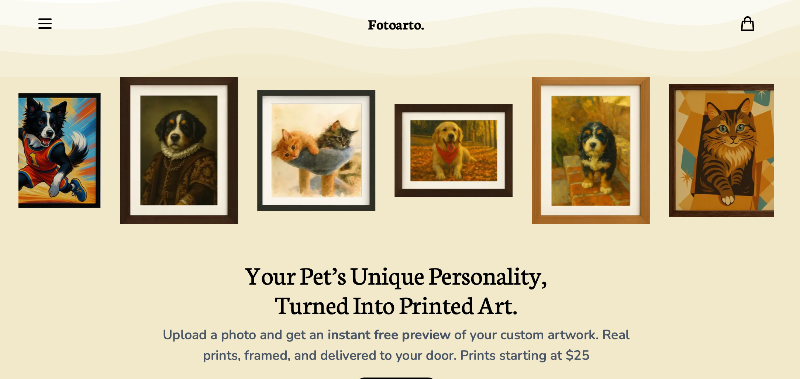800x379 pixels.
Task: View the golden retriever autumn leaves print
Action: [x=454, y=150]
